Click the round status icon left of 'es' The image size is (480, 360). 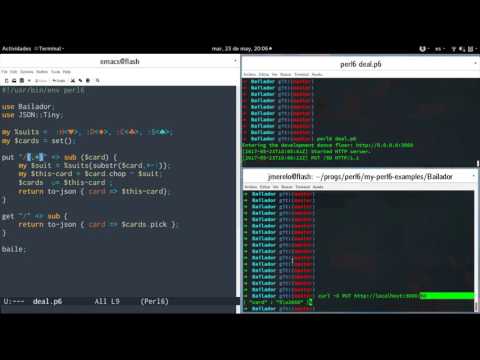pos(422,49)
